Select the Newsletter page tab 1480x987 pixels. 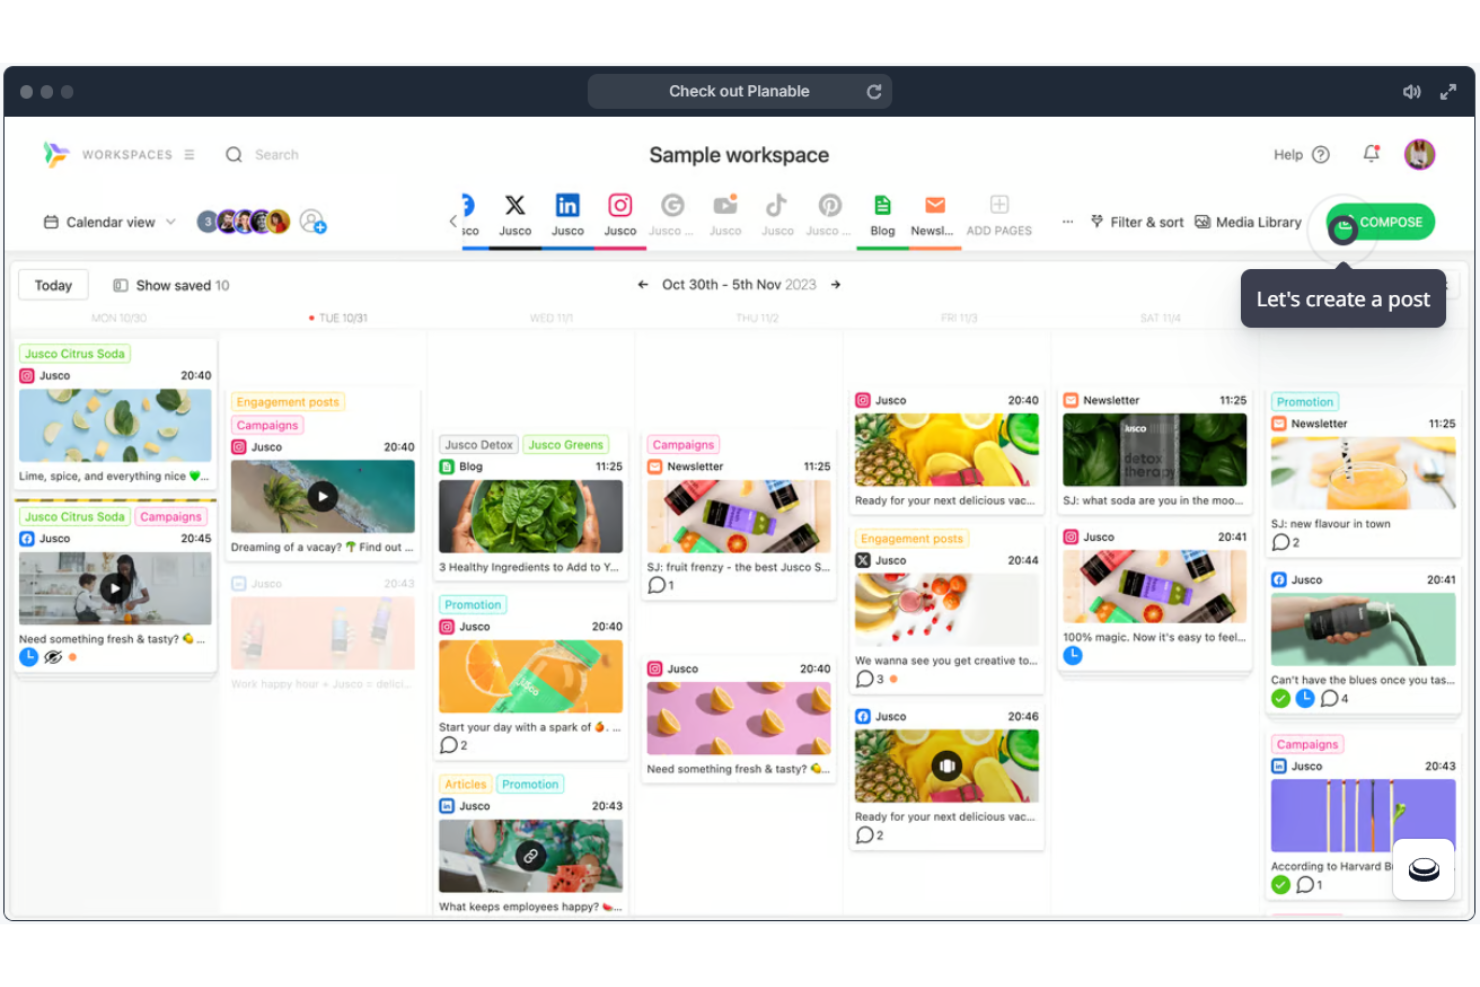[934, 215]
